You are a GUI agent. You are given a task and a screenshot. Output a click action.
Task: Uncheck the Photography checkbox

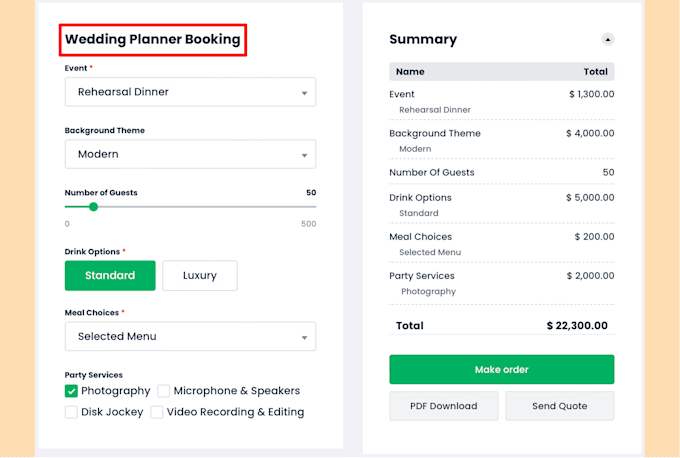pos(71,391)
